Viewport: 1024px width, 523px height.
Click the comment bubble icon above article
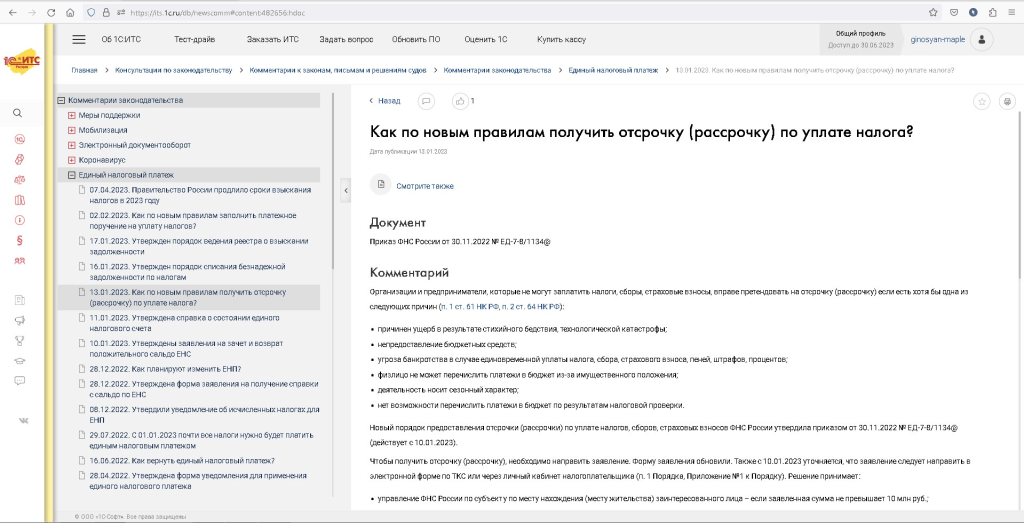click(426, 101)
